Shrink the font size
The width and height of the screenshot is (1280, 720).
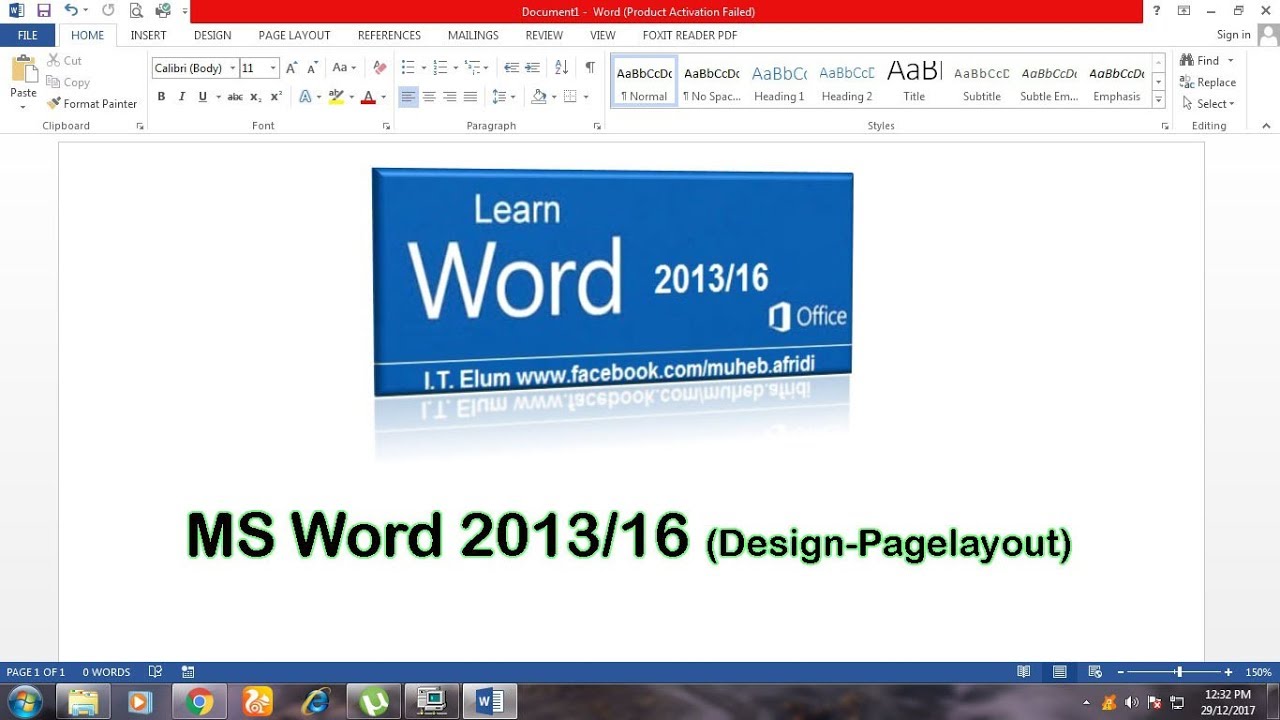point(312,68)
